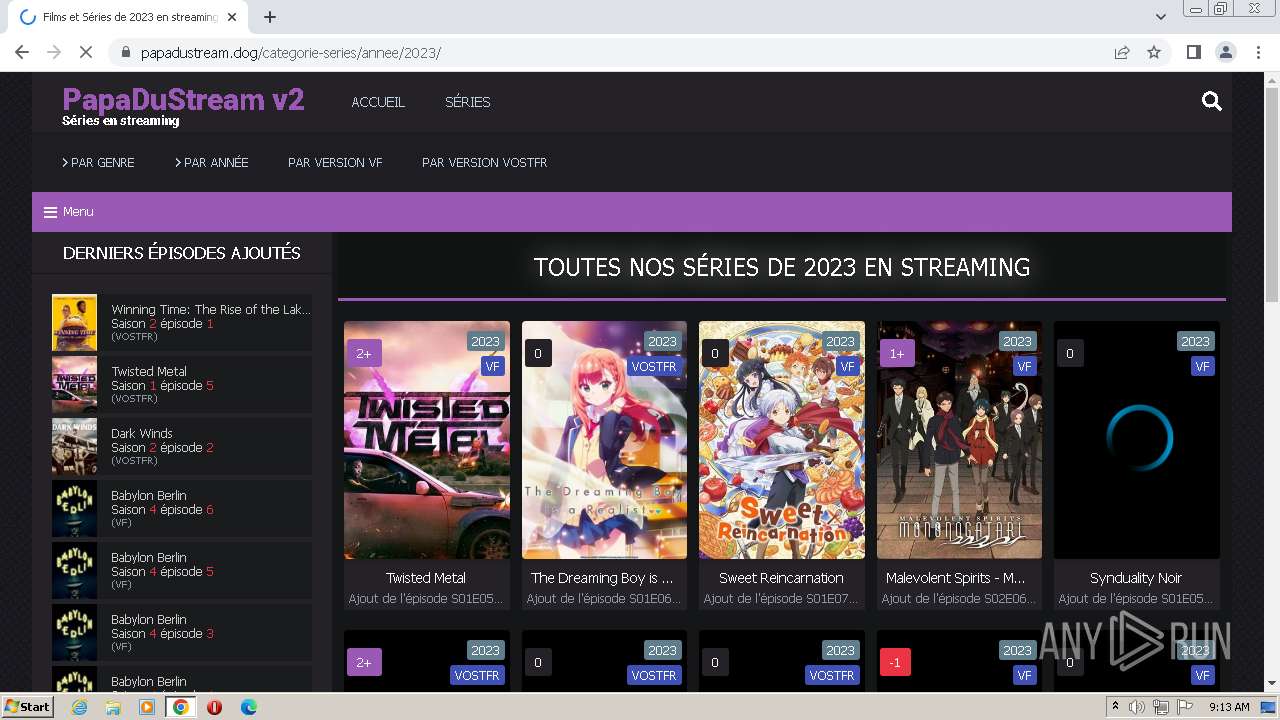
Task: Launch Microsoft Edge from taskbar
Action: [248, 707]
